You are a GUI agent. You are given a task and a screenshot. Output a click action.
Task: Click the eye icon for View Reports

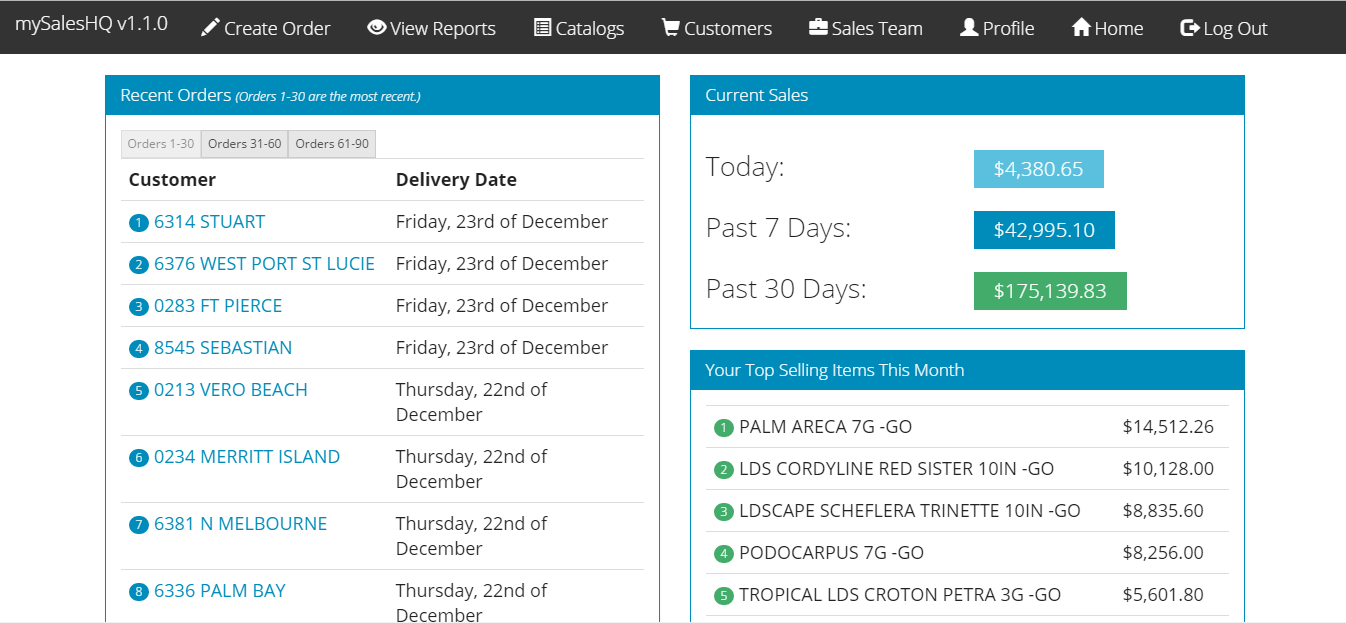tap(377, 28)
